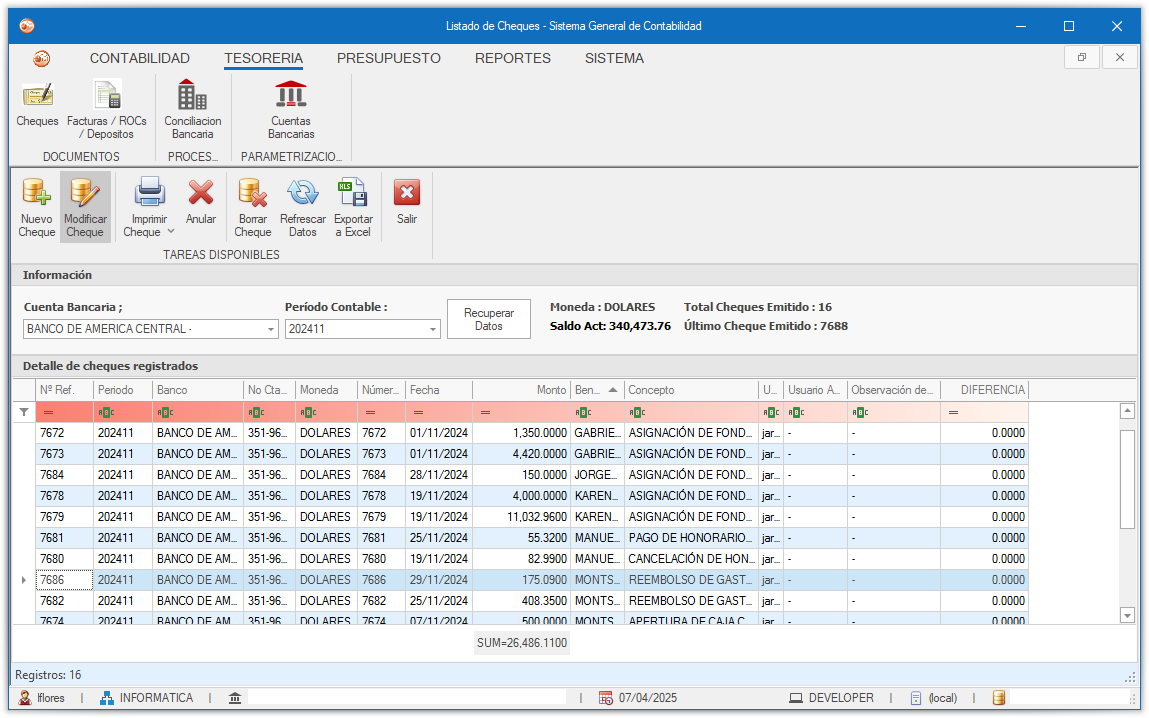The width and height of the screenshot is (1149, 718).
Task: Select monto cell 4,420.0000
Action: [522, 454]
